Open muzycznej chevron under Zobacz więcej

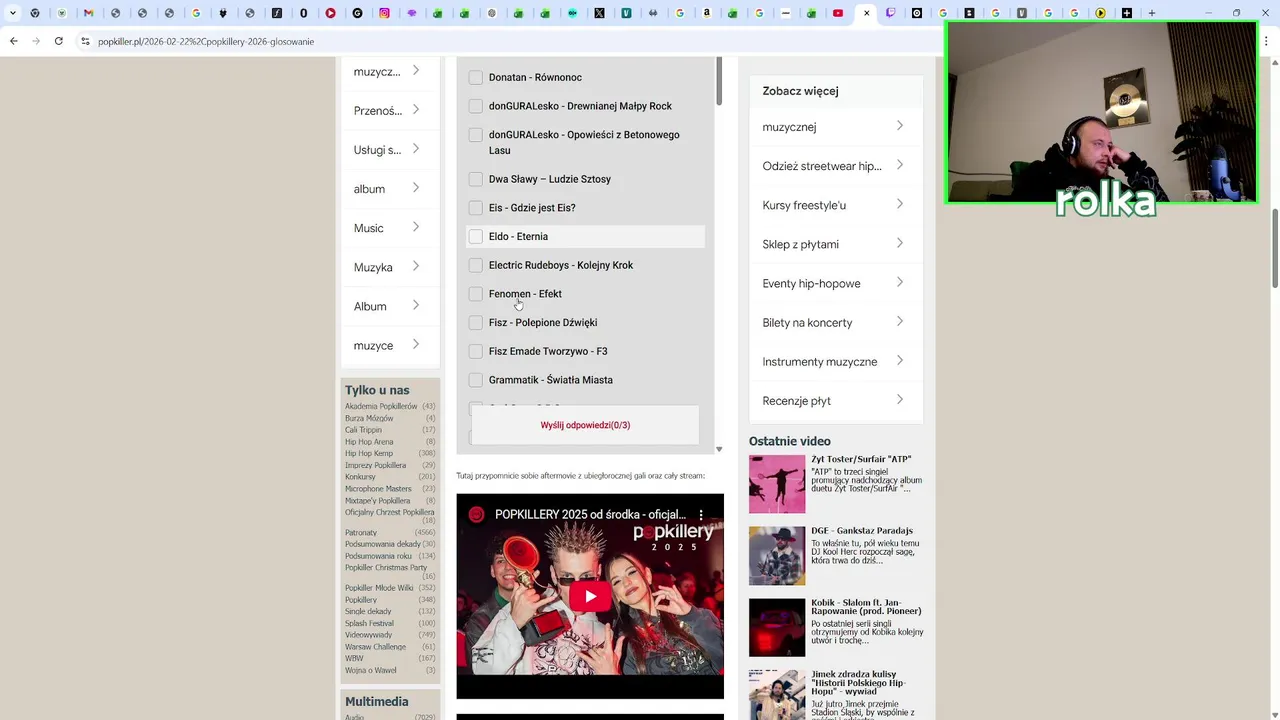click(900, 126)
